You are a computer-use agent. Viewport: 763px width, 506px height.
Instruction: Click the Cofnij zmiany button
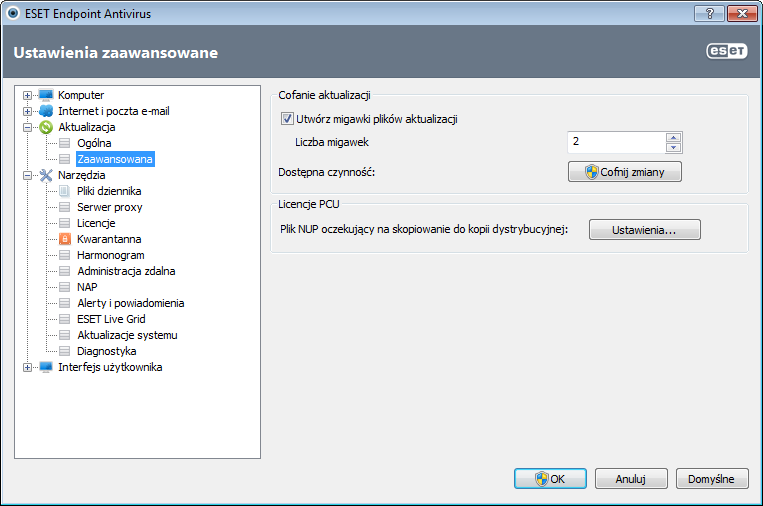pos(625,172)
